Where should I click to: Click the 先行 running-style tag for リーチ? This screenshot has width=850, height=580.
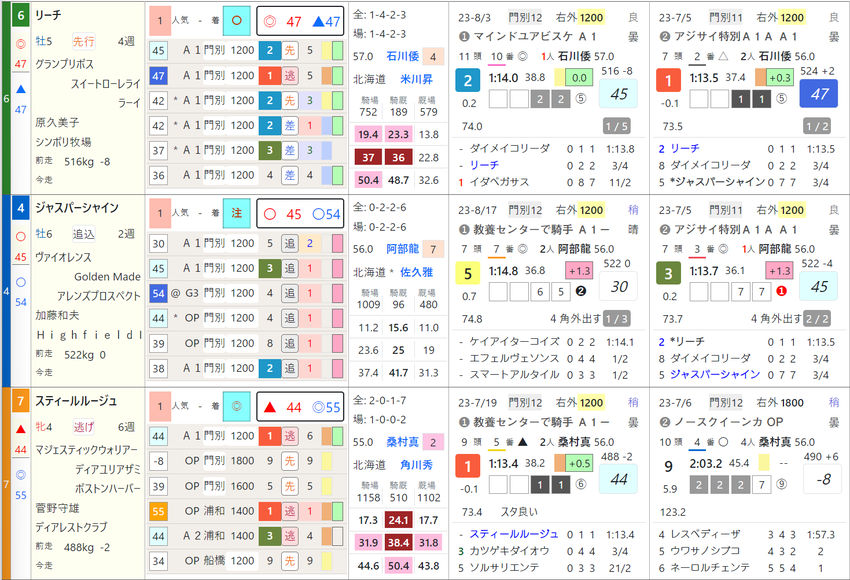(x=84, y=41)
